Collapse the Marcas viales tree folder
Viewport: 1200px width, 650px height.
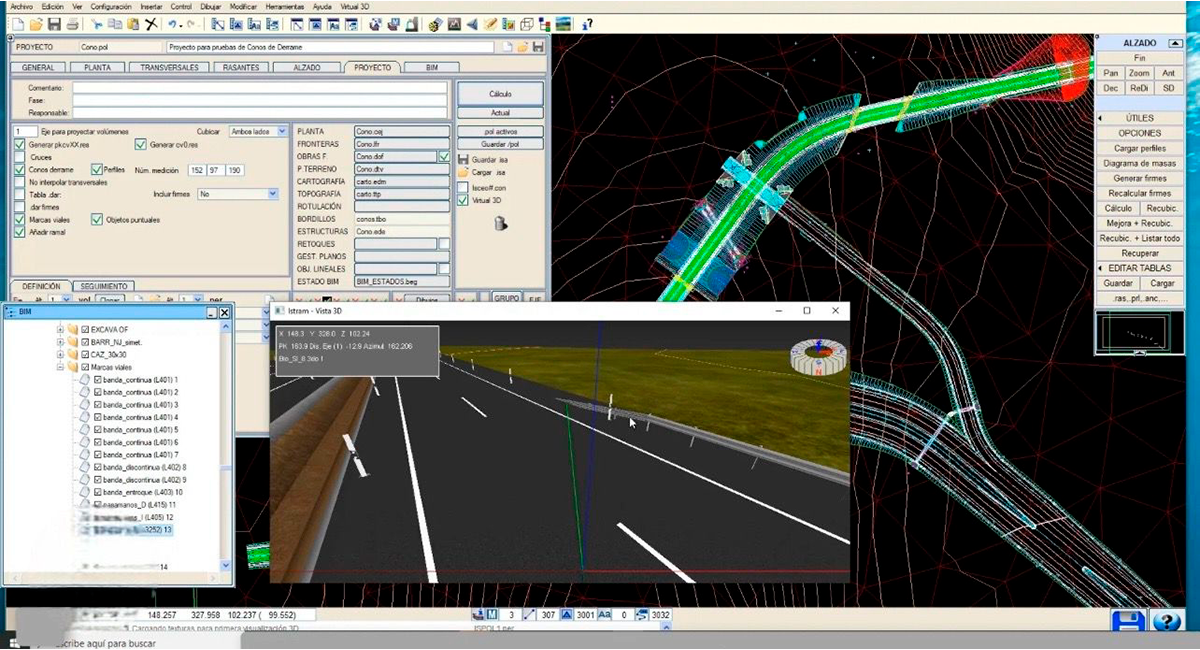coord(61,367)
